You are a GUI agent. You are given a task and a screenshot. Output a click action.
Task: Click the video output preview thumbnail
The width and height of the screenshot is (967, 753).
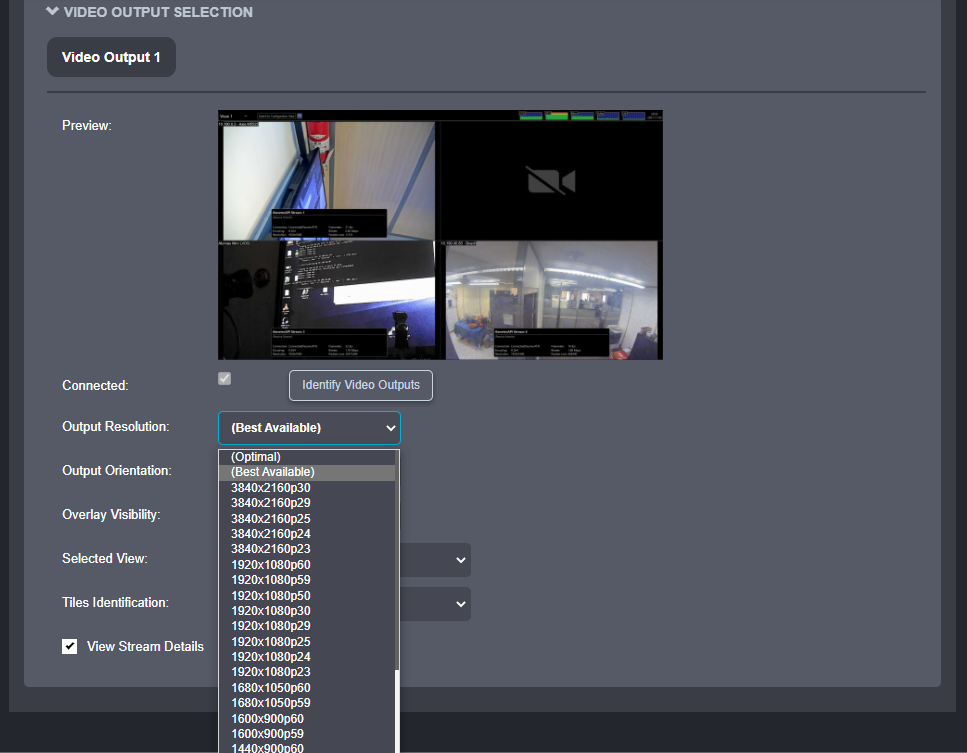point(440,235)
